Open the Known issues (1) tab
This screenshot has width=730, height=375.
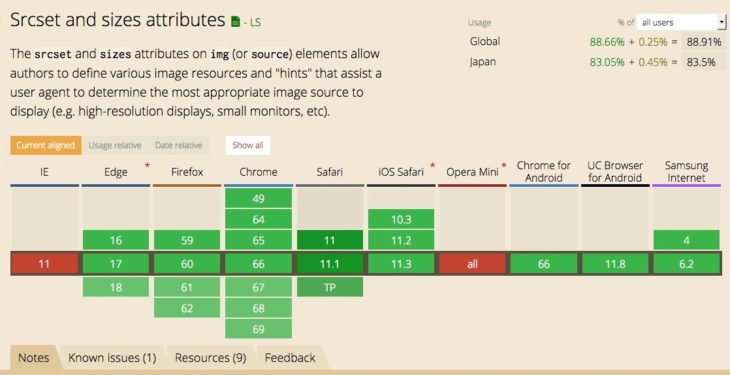[x=112, y=358]
